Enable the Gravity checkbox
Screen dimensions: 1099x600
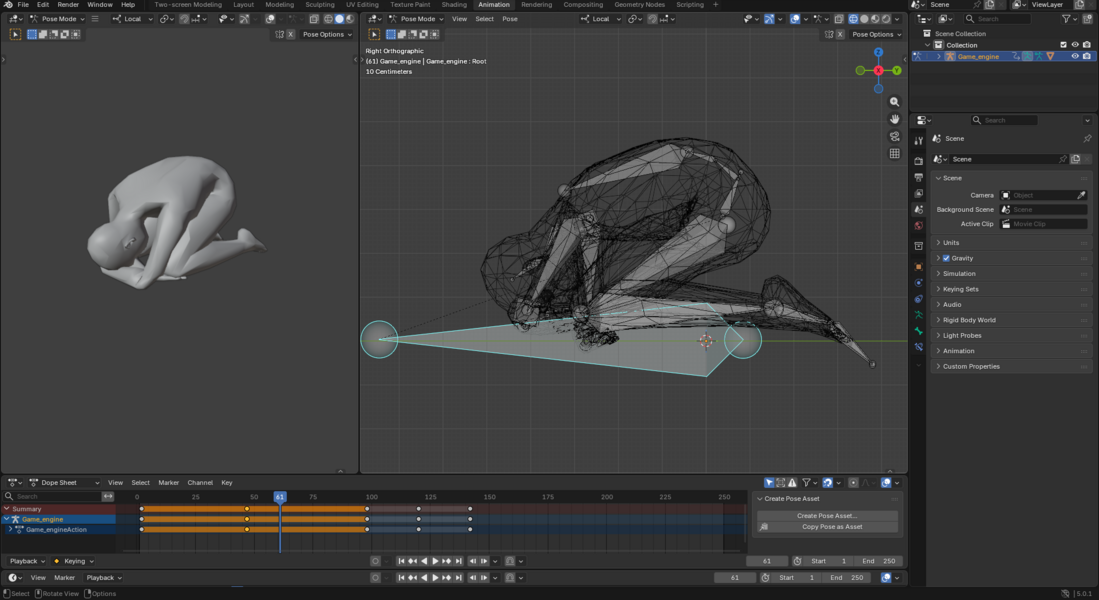pyautogui.click(x=947, y=258)
